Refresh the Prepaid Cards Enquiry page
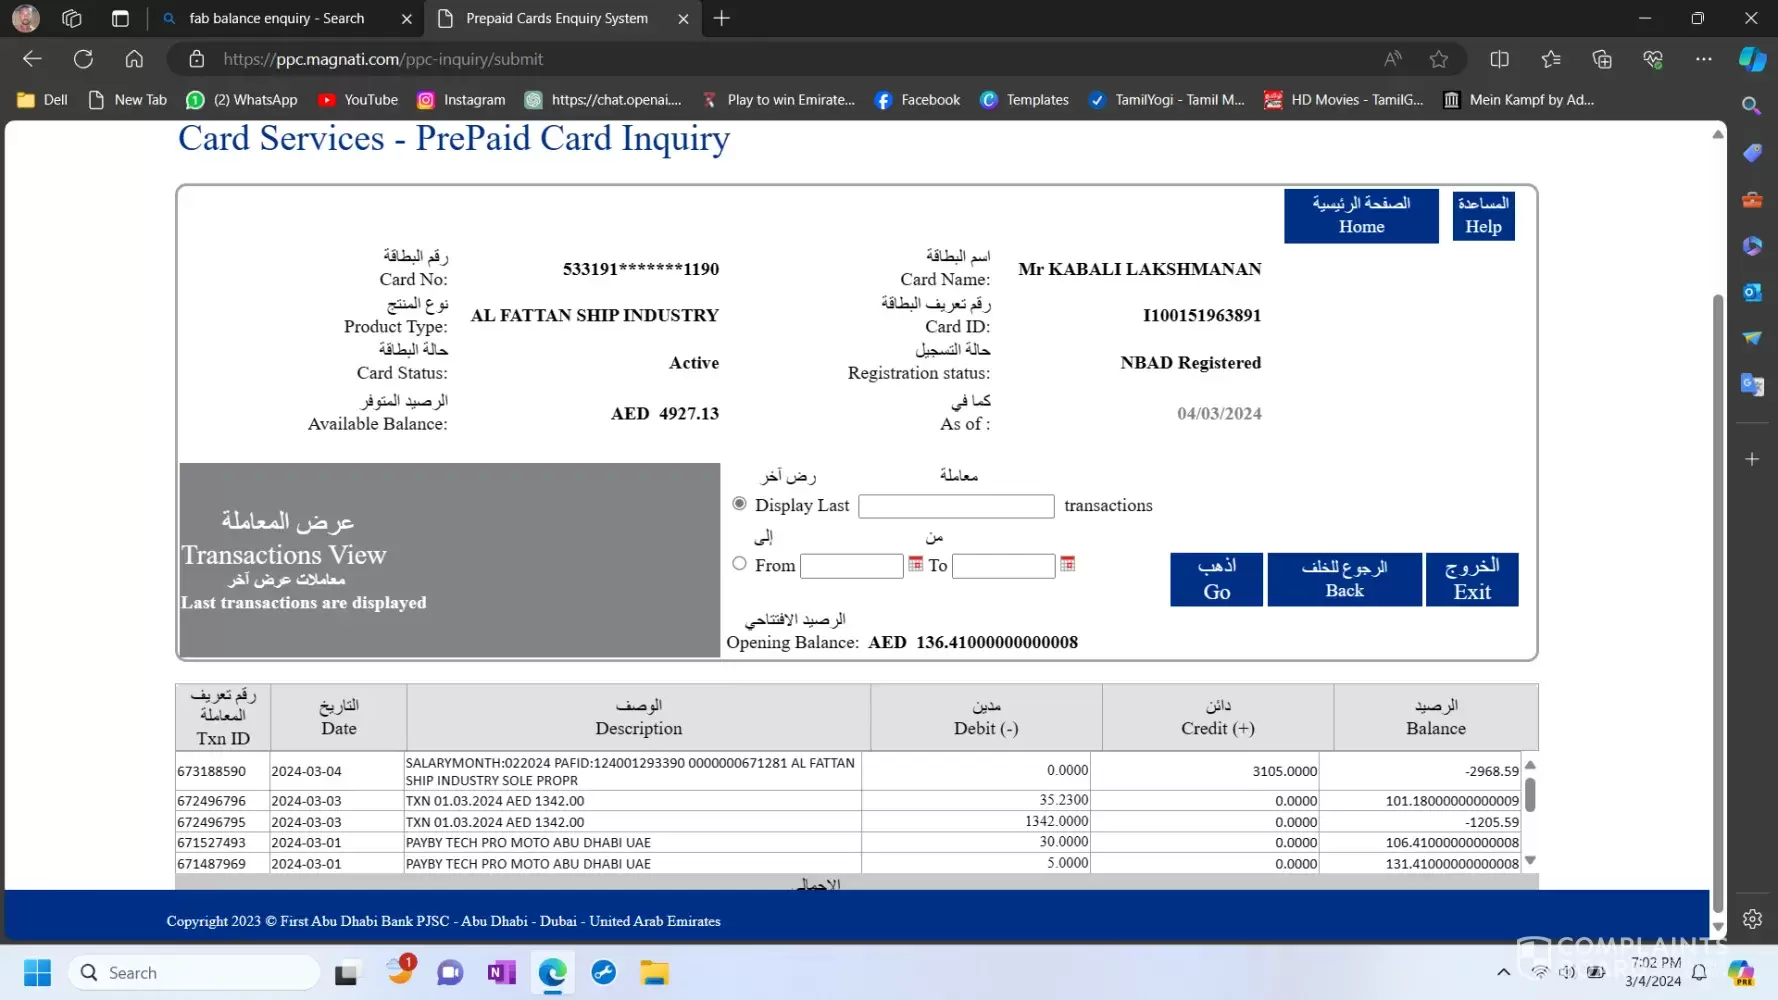Image resolution: width=1778 pixels, height=1000 pixels. tap(83, 59)
